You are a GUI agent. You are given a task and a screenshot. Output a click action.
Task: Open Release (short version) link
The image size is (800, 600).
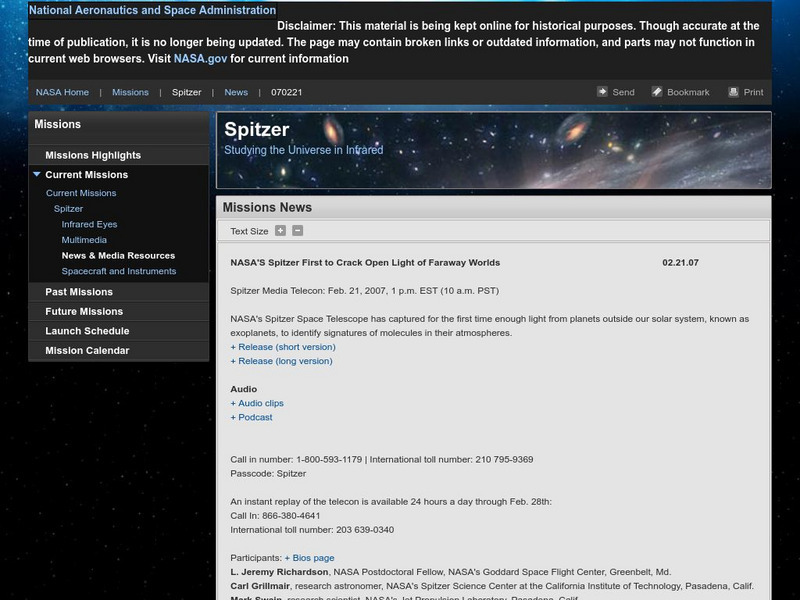(283, 347)
